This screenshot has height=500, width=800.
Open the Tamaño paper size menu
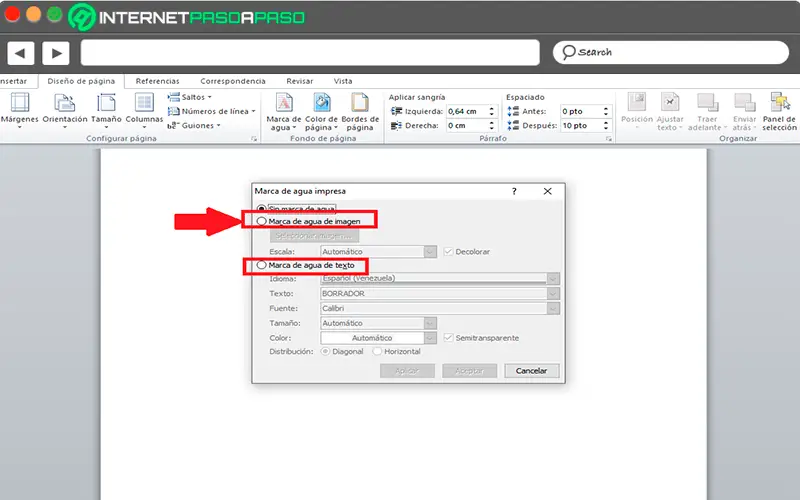pos(106,110)
